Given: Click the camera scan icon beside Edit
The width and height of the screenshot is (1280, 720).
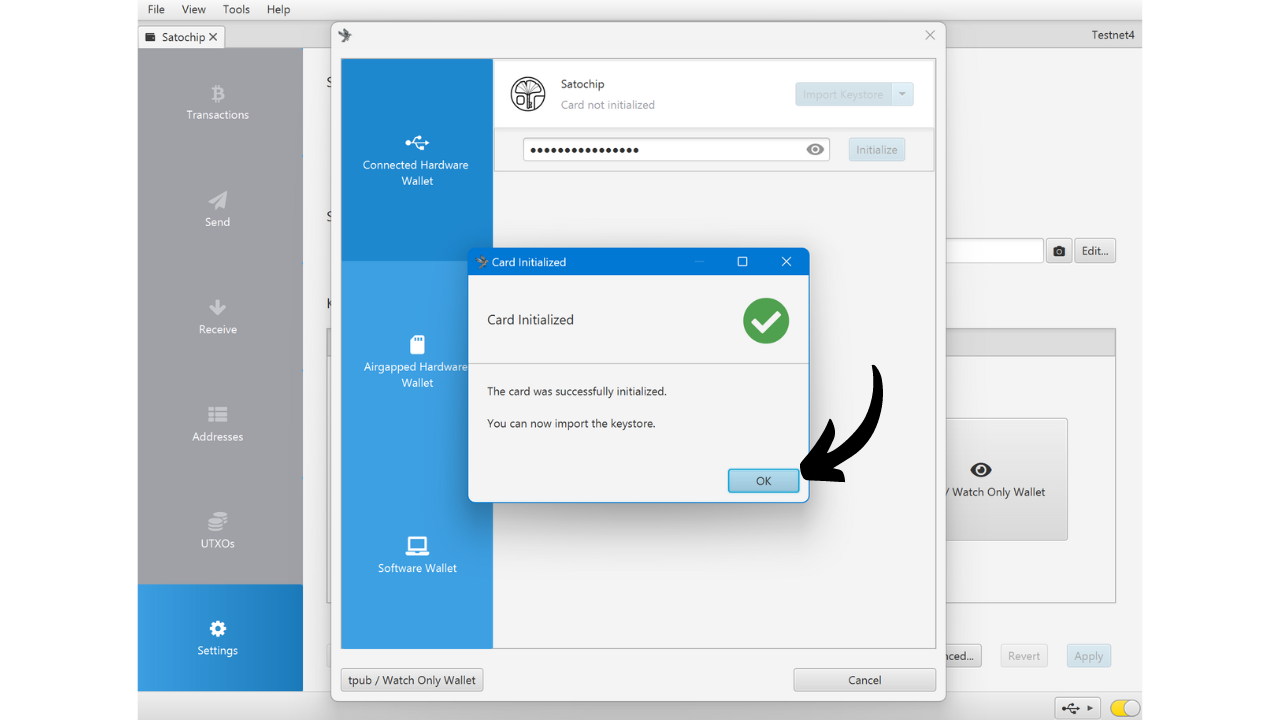Looking at the screenshot, I should pyautogui.click(x=1058, y=251).
